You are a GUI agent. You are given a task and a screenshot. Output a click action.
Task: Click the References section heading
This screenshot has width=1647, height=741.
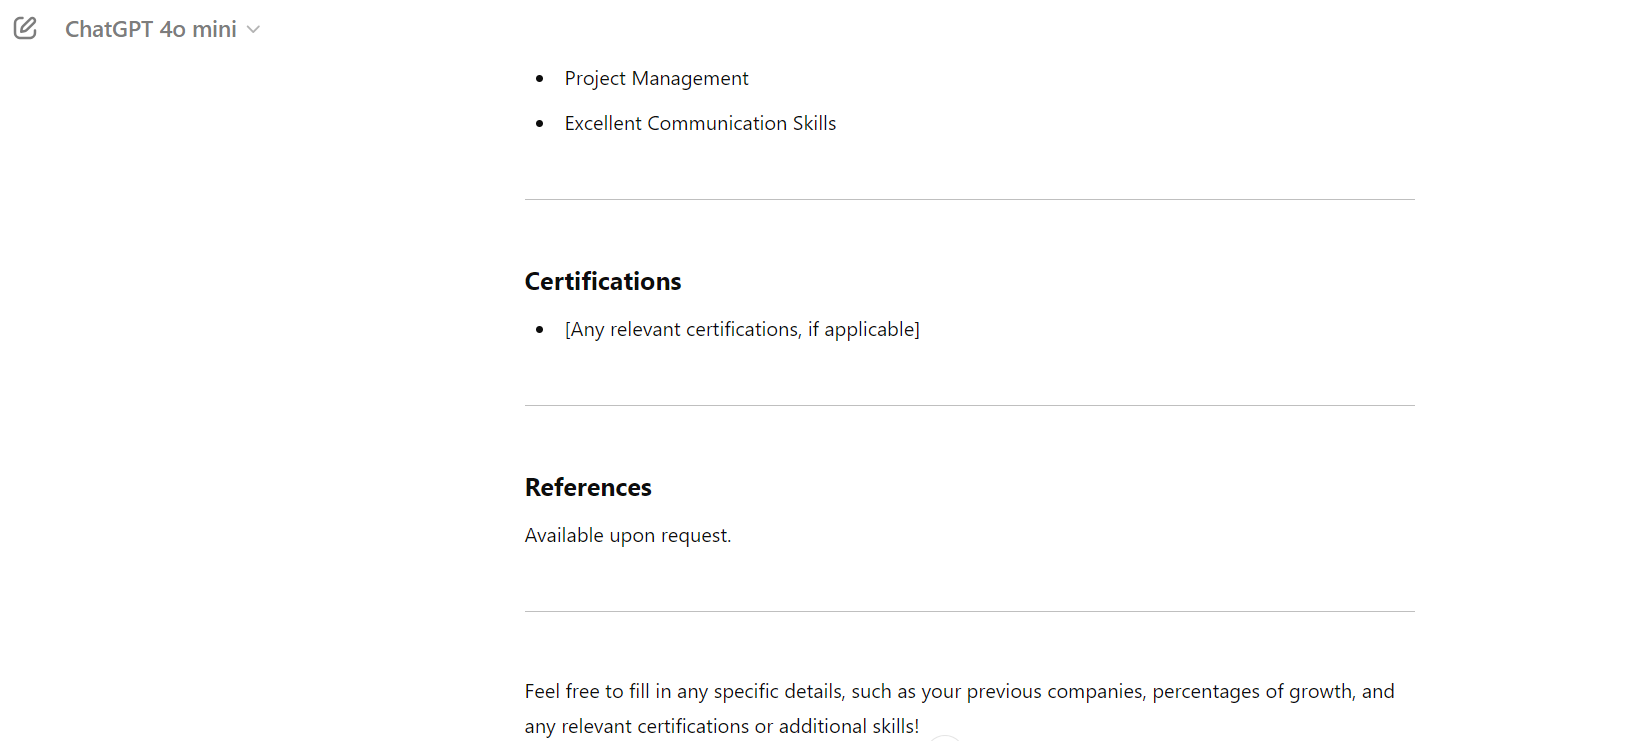pos(588,487)
